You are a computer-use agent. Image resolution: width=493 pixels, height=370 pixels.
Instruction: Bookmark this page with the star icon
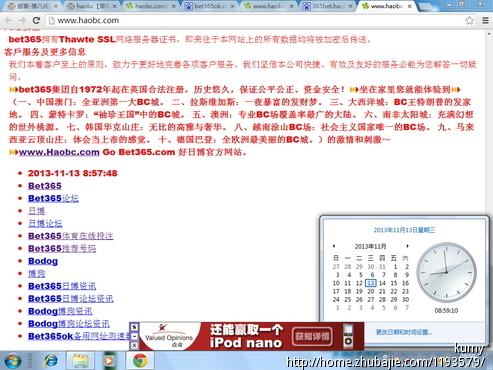469,21
